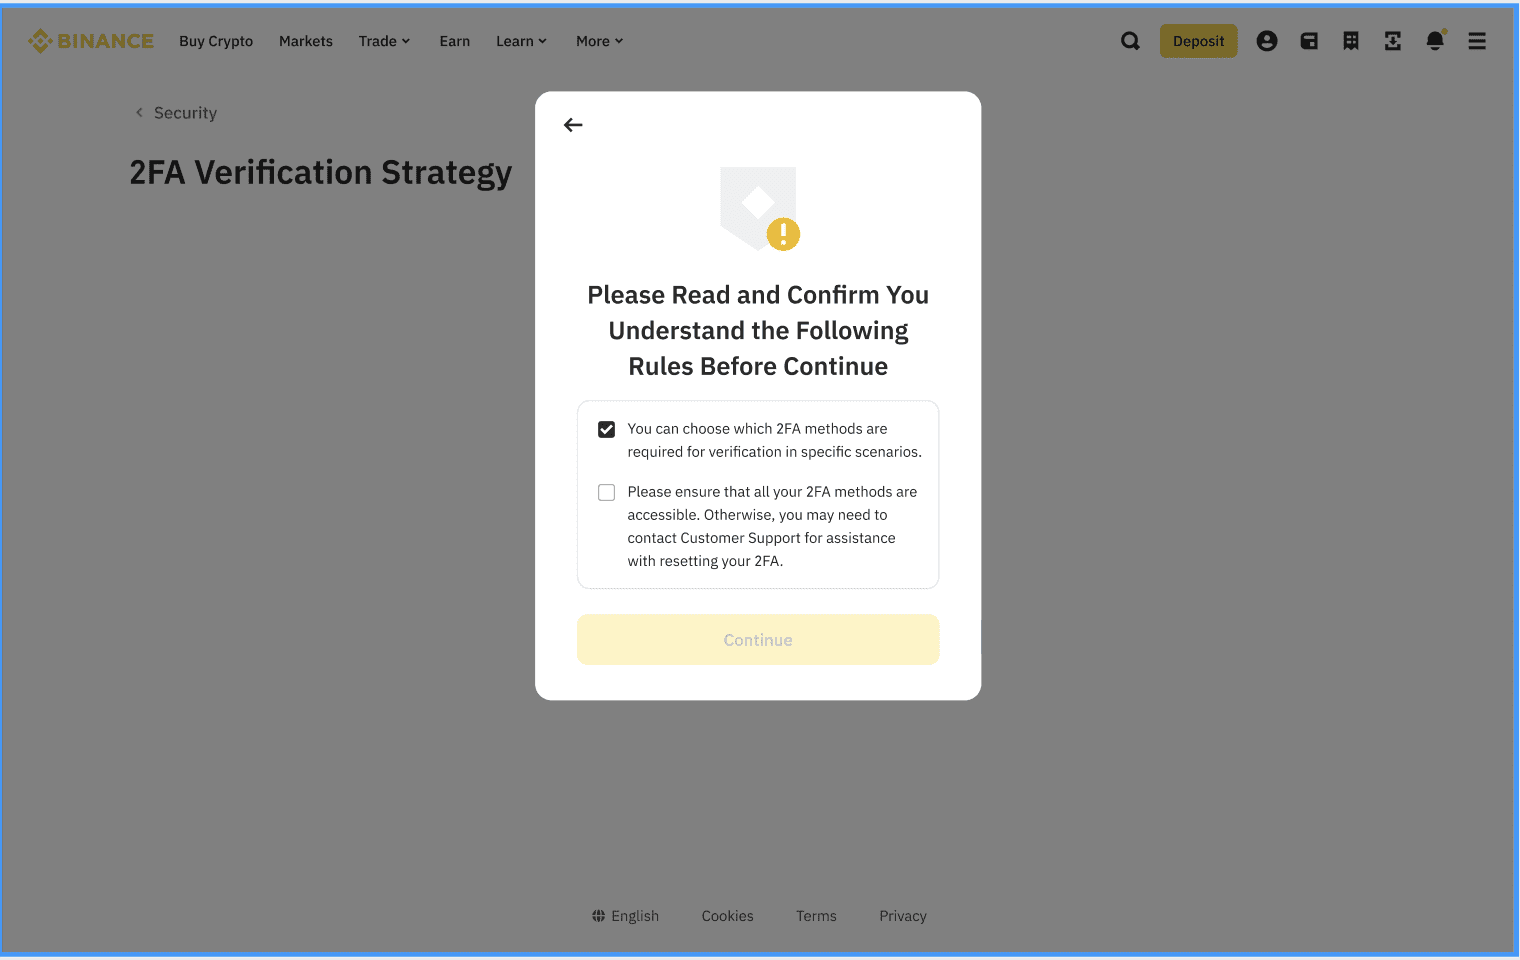Image resolution: width=1520 pixels, height=960 pixels.
Task: Click the globe language icon
Action: point(598,915)
